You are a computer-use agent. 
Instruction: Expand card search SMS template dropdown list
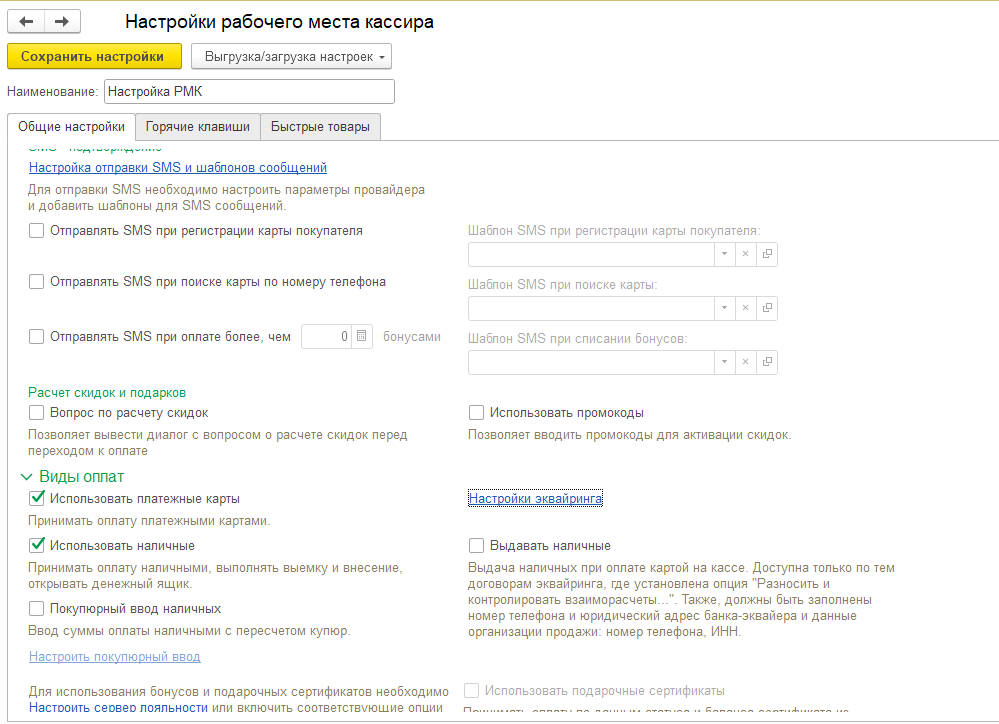[x=724, y=308]
